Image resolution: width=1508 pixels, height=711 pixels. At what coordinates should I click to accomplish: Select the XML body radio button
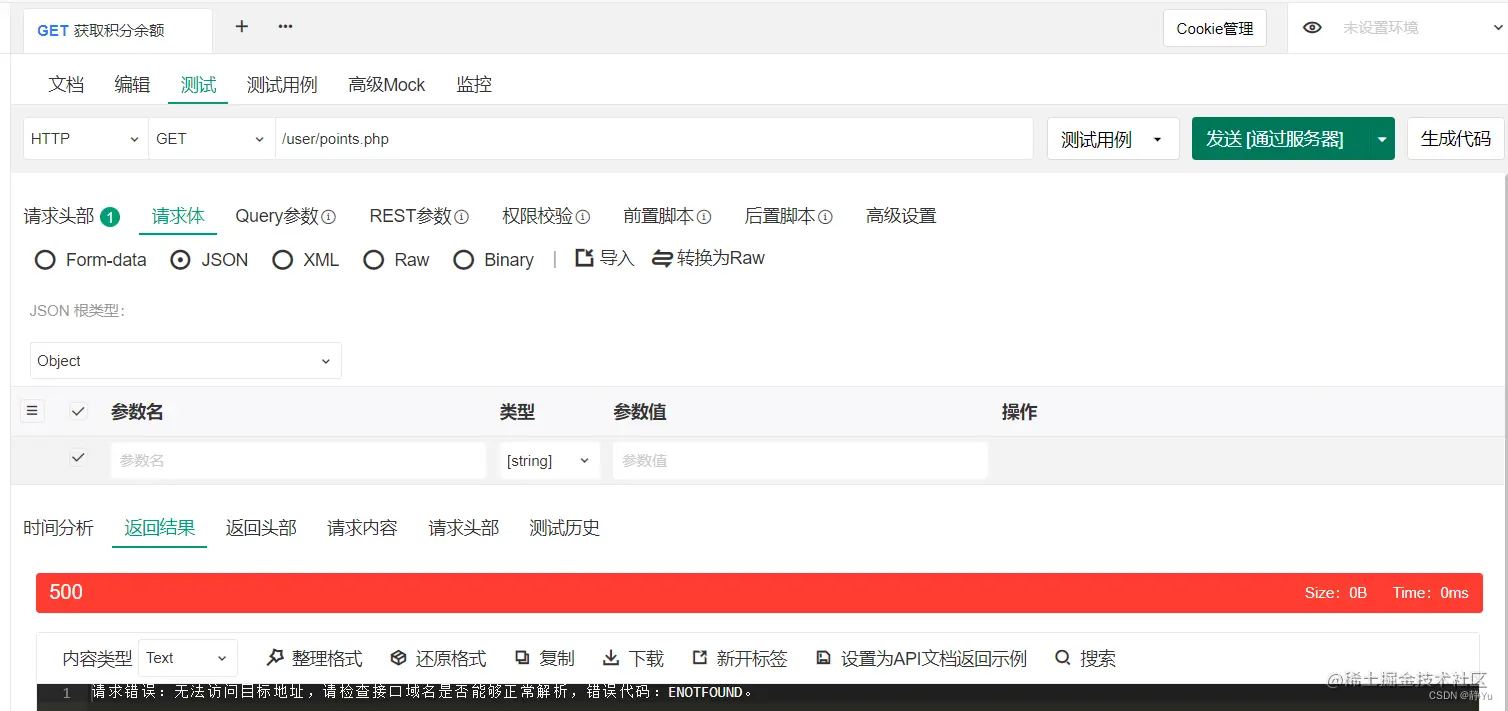283,259
